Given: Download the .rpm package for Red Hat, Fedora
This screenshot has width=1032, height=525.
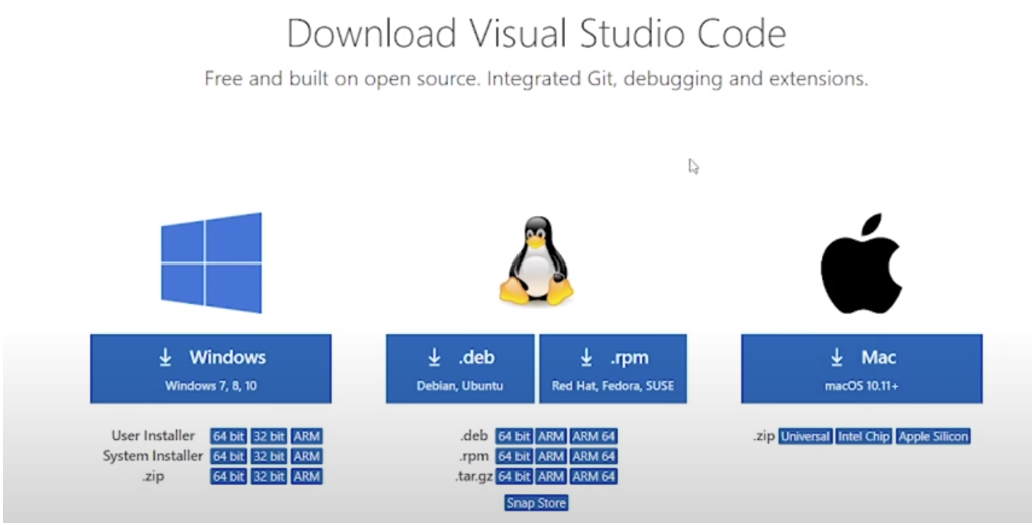Looking at the screenshot, I should [x=613, y=368].
